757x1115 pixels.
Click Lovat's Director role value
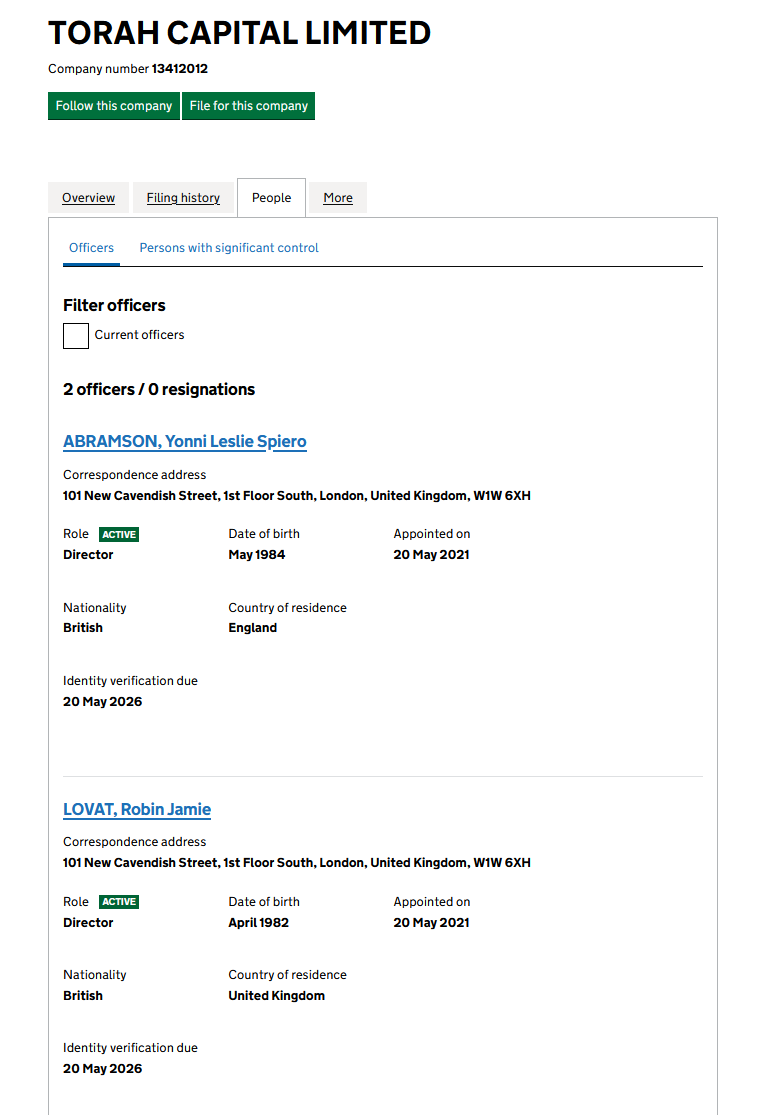88,922
